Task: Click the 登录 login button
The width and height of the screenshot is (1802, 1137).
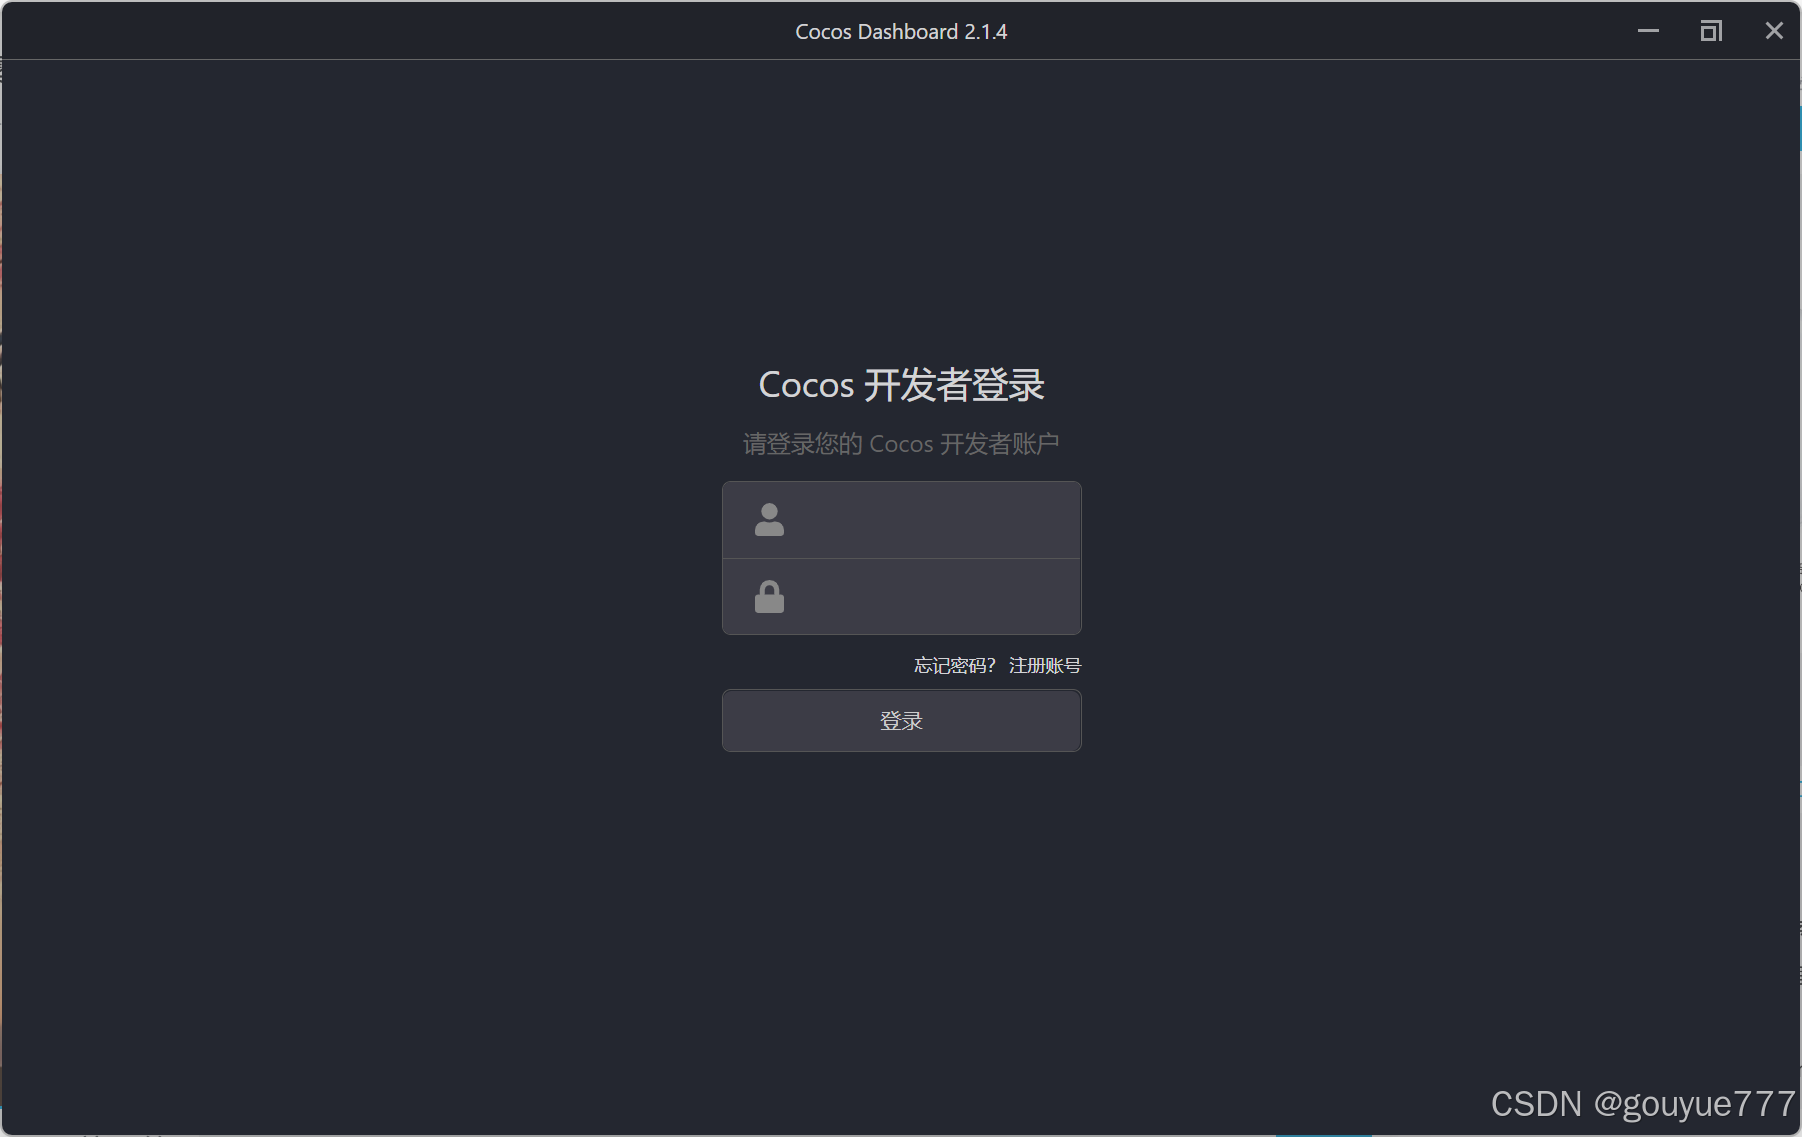Action: 901,720
